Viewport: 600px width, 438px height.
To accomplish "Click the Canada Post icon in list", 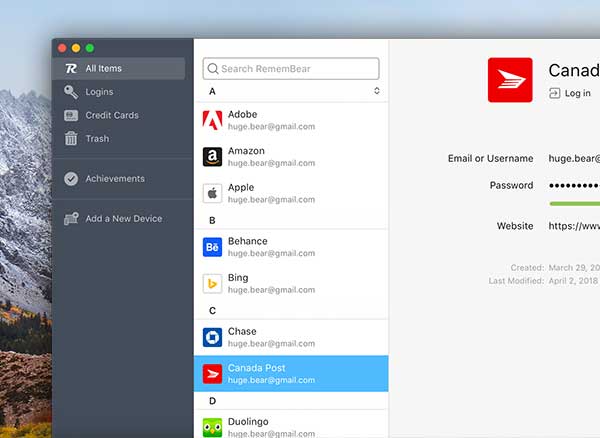I will [212, 374].
